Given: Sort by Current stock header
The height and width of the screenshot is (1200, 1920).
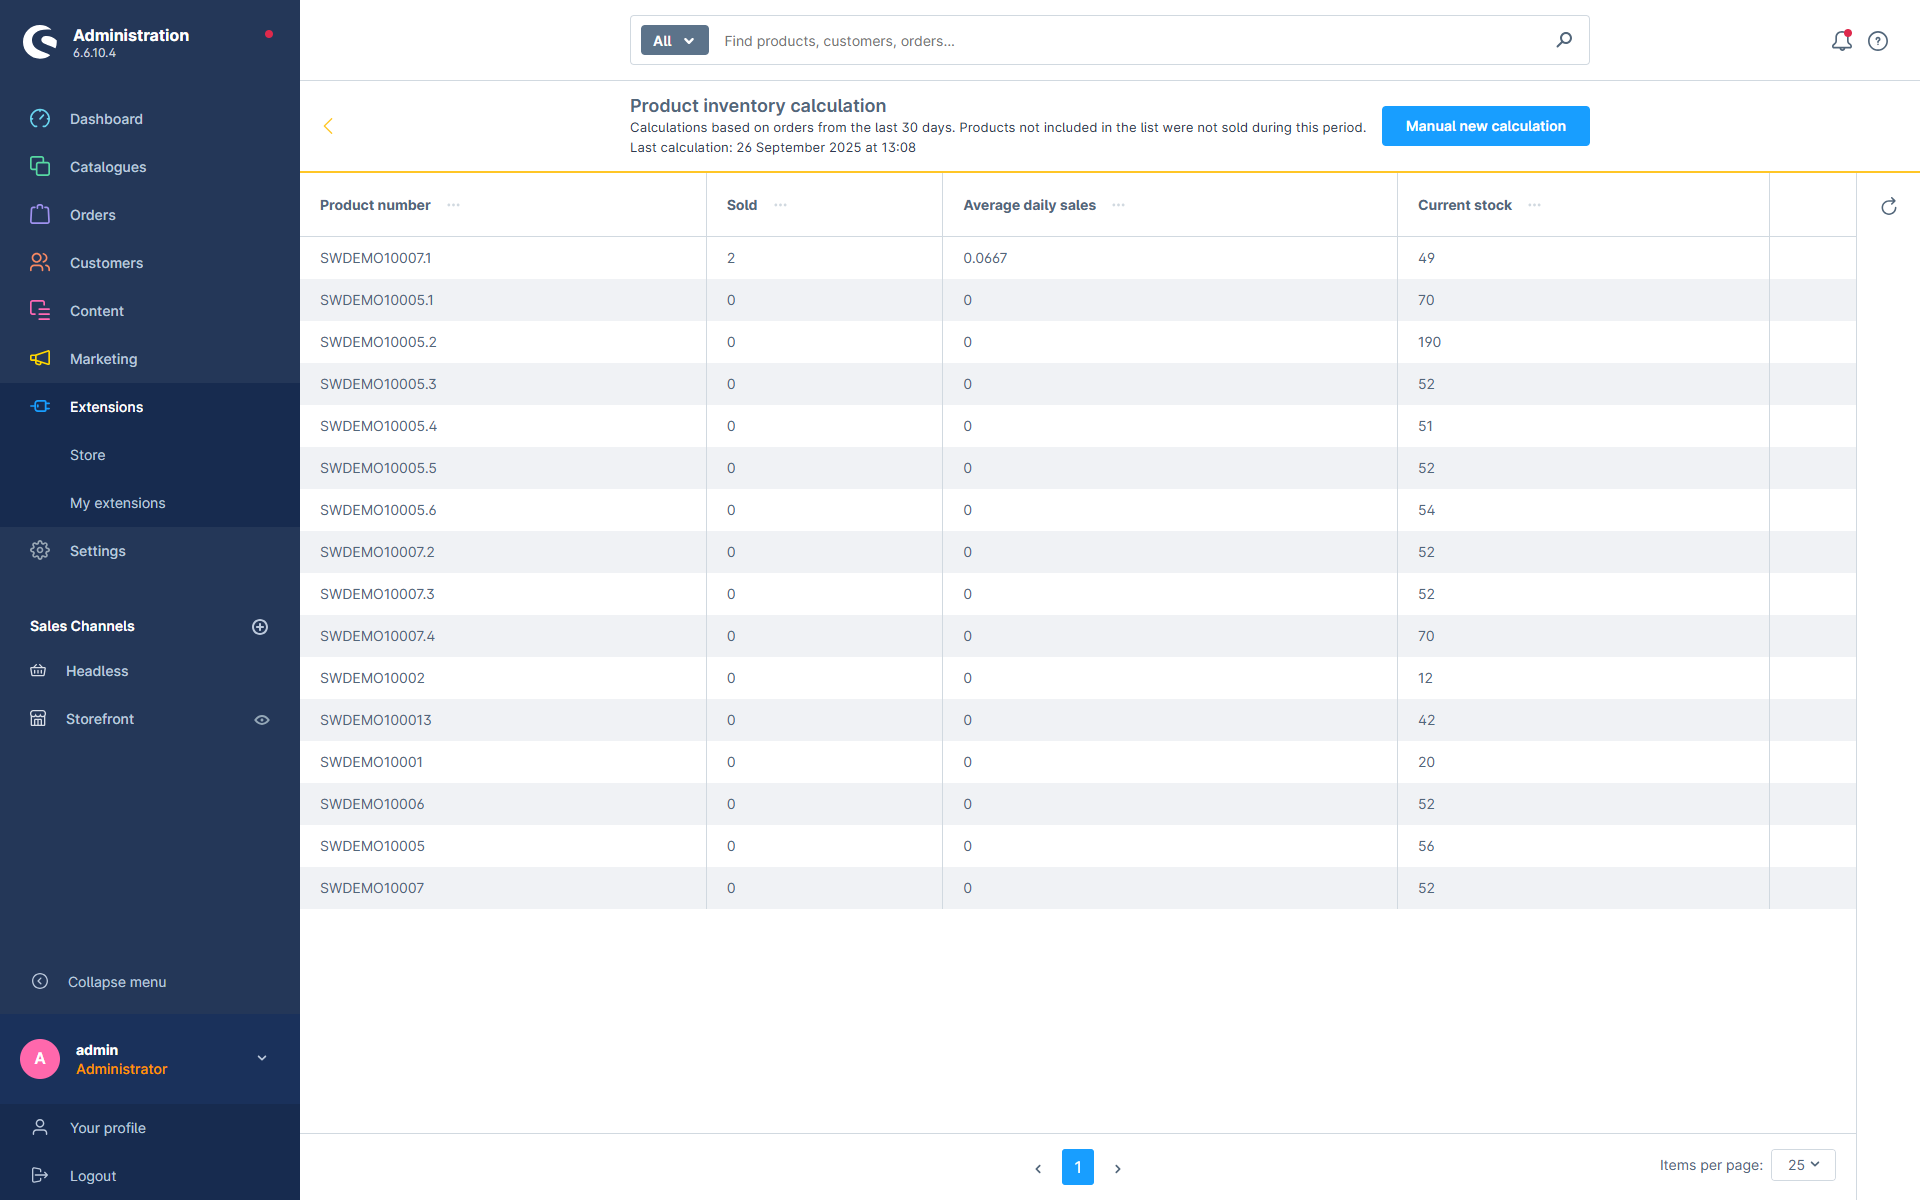Looking at the screenshot, I should [x=1465, y=205].
